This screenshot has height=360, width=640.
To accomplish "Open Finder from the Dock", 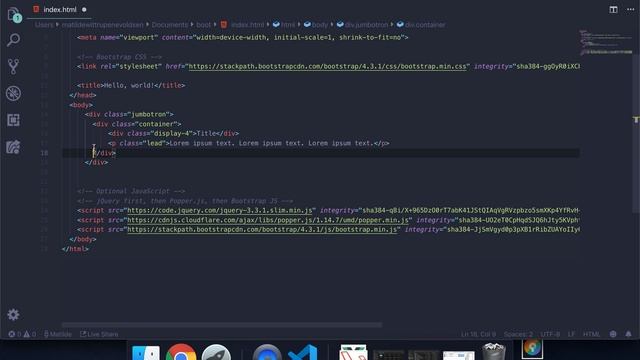I will 146,353.
